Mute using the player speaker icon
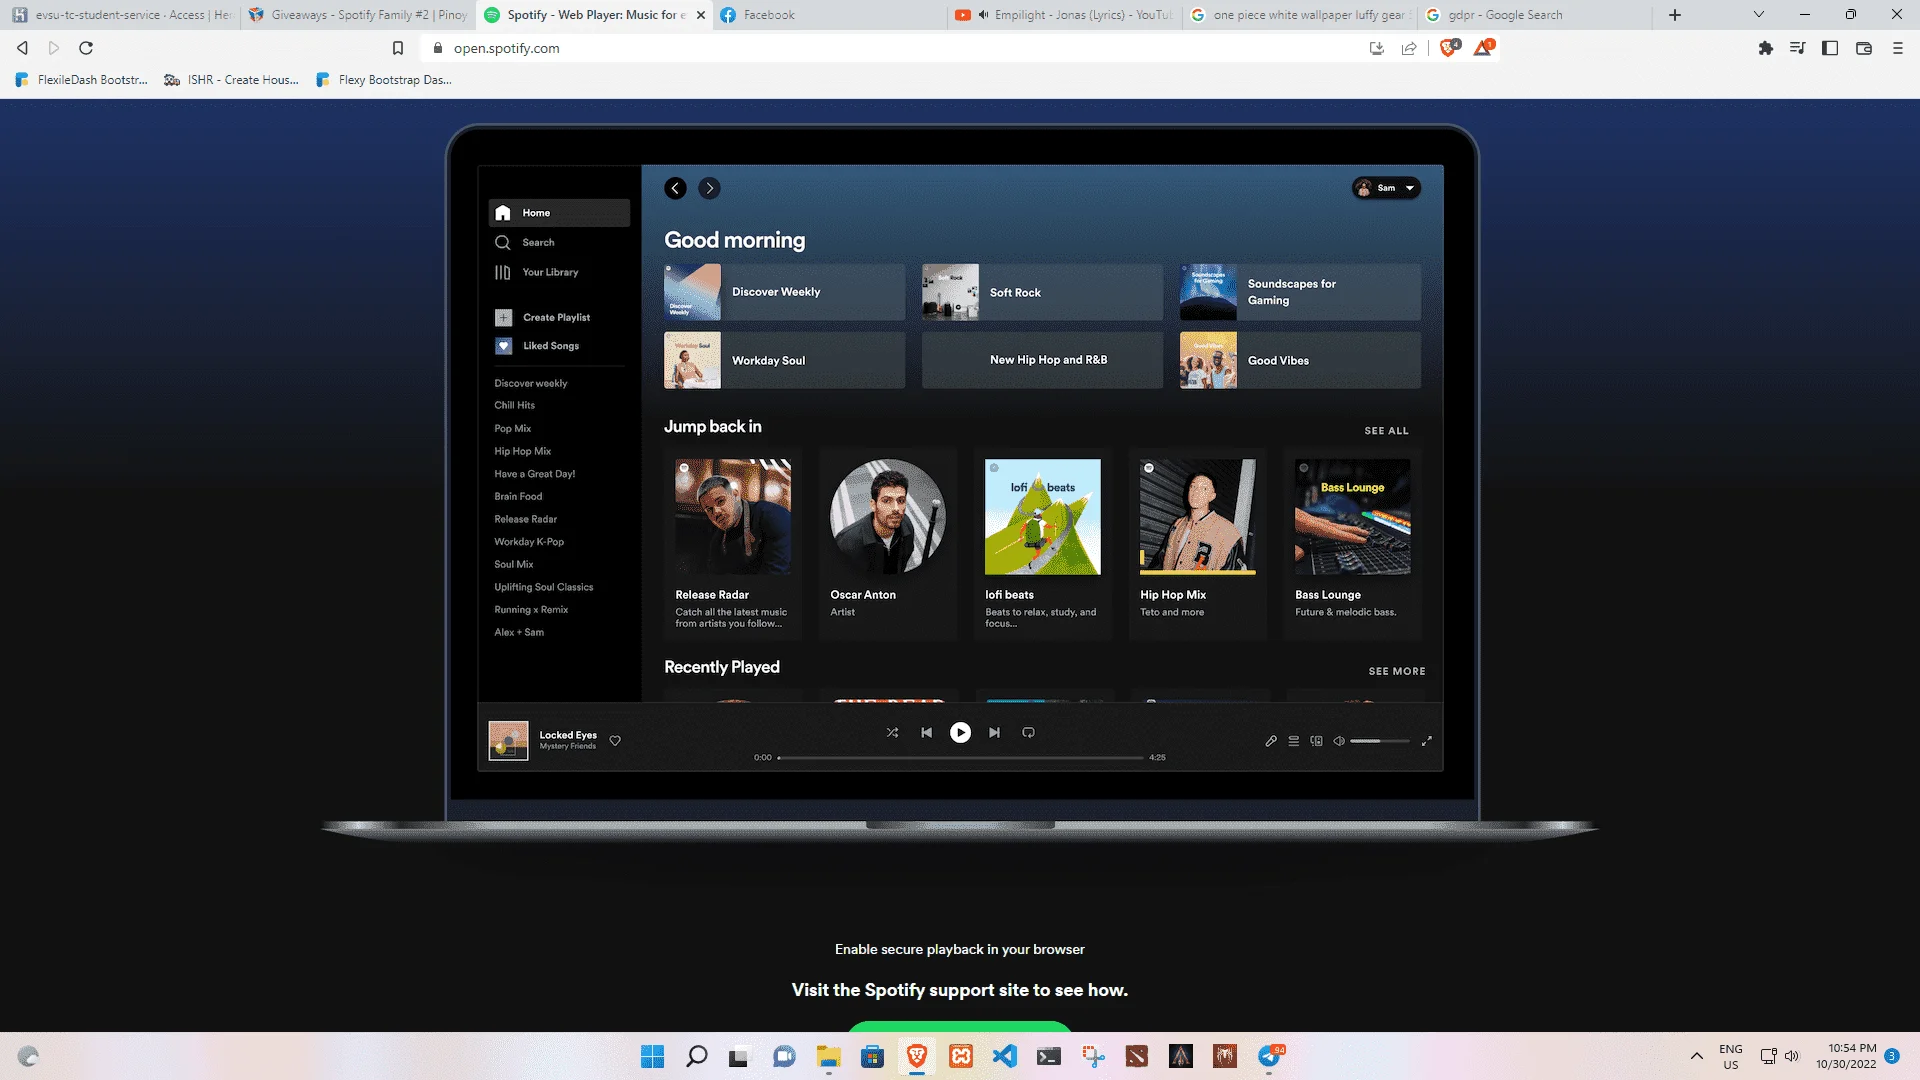Viewport: 1920px width, 1080px height. point(1339,741)
